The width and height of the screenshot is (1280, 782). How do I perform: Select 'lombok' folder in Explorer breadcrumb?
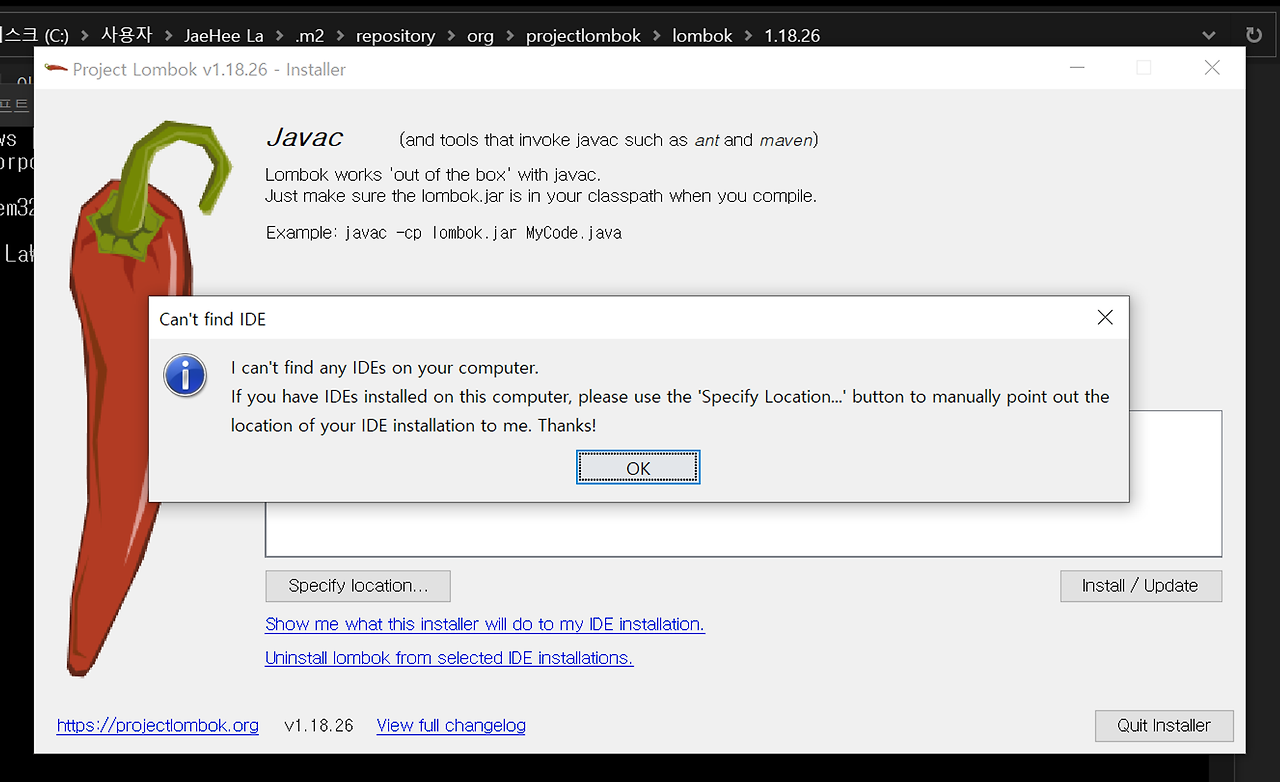pyautogui.click(x=702, y=35)
